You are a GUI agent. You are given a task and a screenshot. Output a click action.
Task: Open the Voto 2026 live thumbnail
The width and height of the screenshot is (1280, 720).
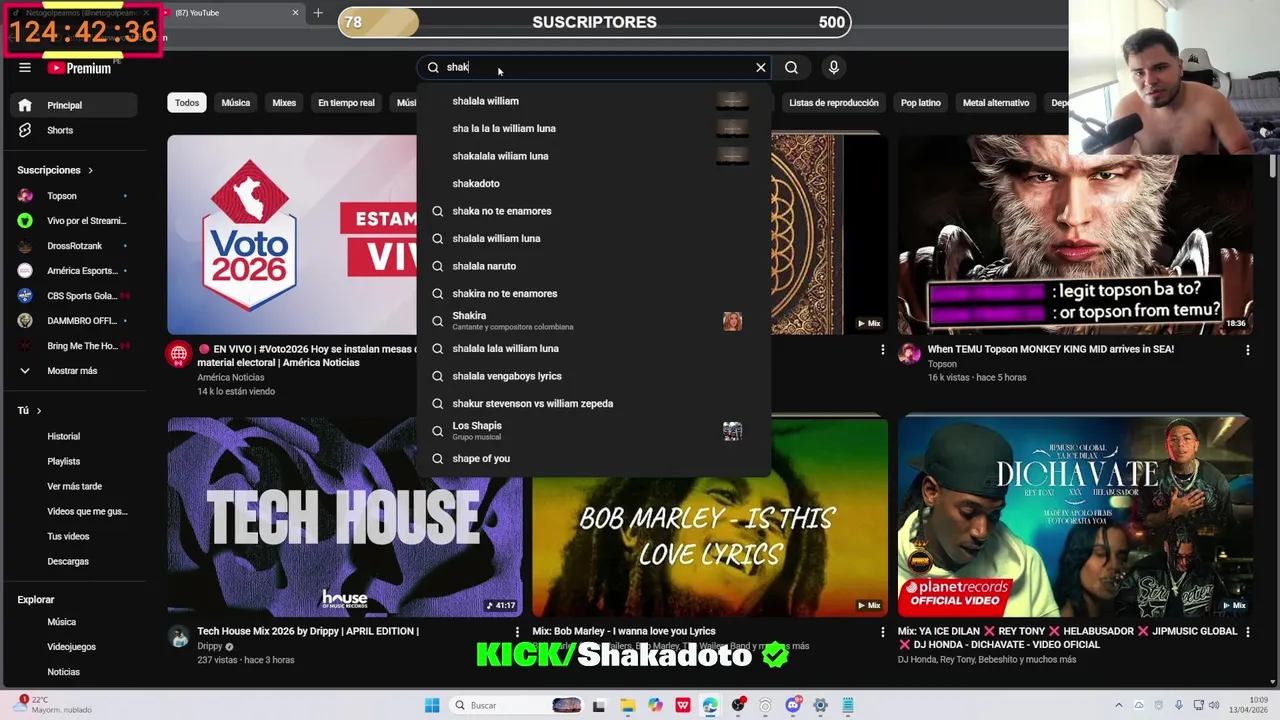click(292, 234)
